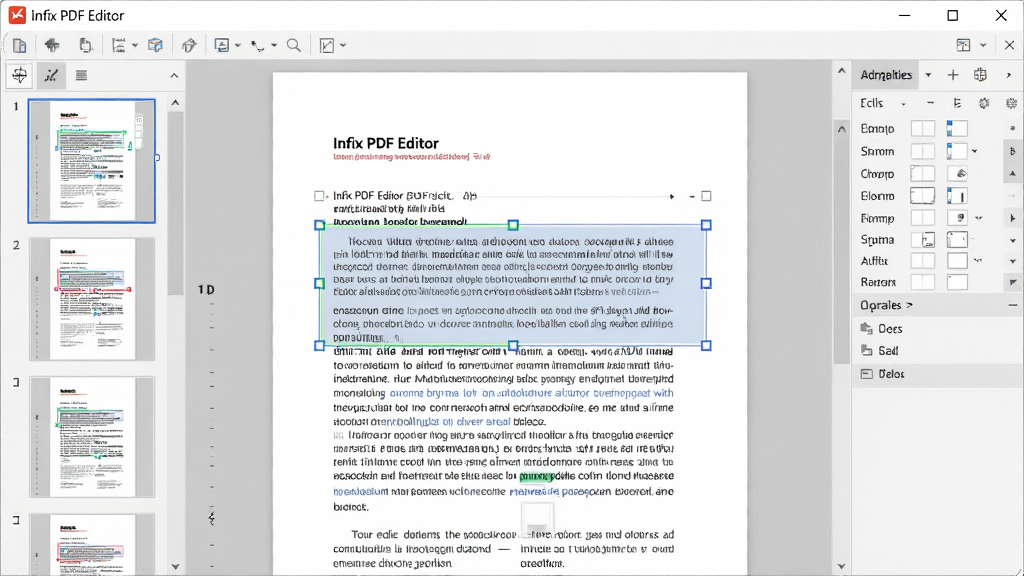Click the second box in the Choorp row
The image size is (1024, 576).
[957, 174]
